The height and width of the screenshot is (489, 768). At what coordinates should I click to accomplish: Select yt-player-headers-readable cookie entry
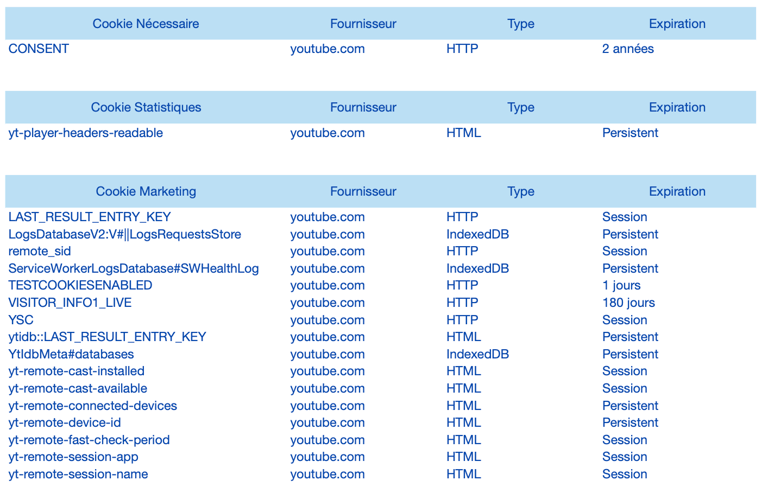pyautogui.click(x=86, y=133)
